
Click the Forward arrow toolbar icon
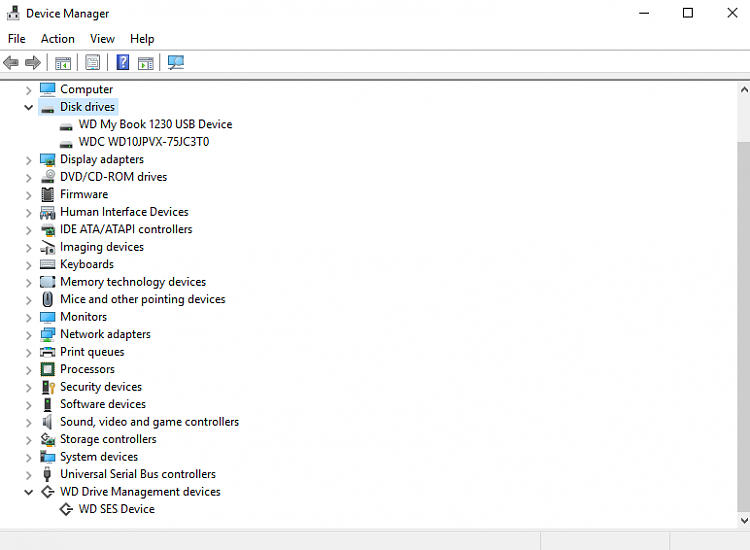pos(33,62)
